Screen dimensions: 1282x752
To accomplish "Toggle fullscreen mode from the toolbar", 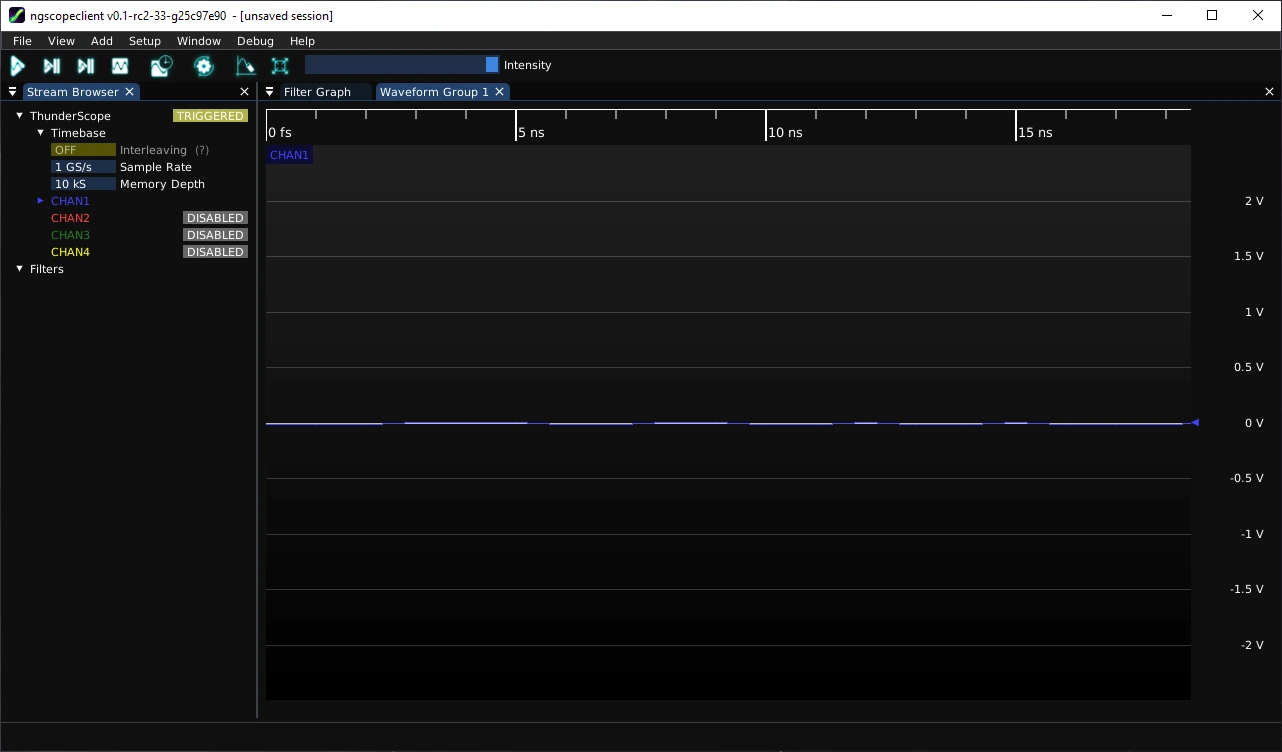I will click(279, 65).
